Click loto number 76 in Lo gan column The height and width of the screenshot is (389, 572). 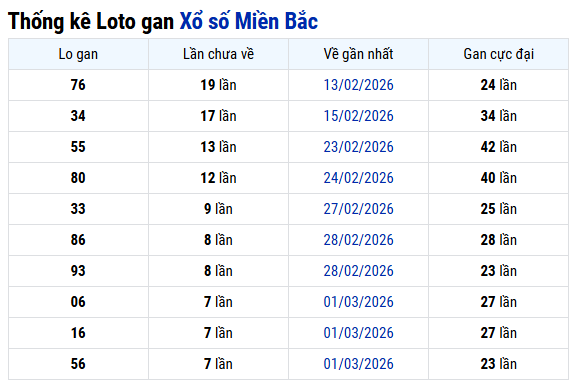78,85
